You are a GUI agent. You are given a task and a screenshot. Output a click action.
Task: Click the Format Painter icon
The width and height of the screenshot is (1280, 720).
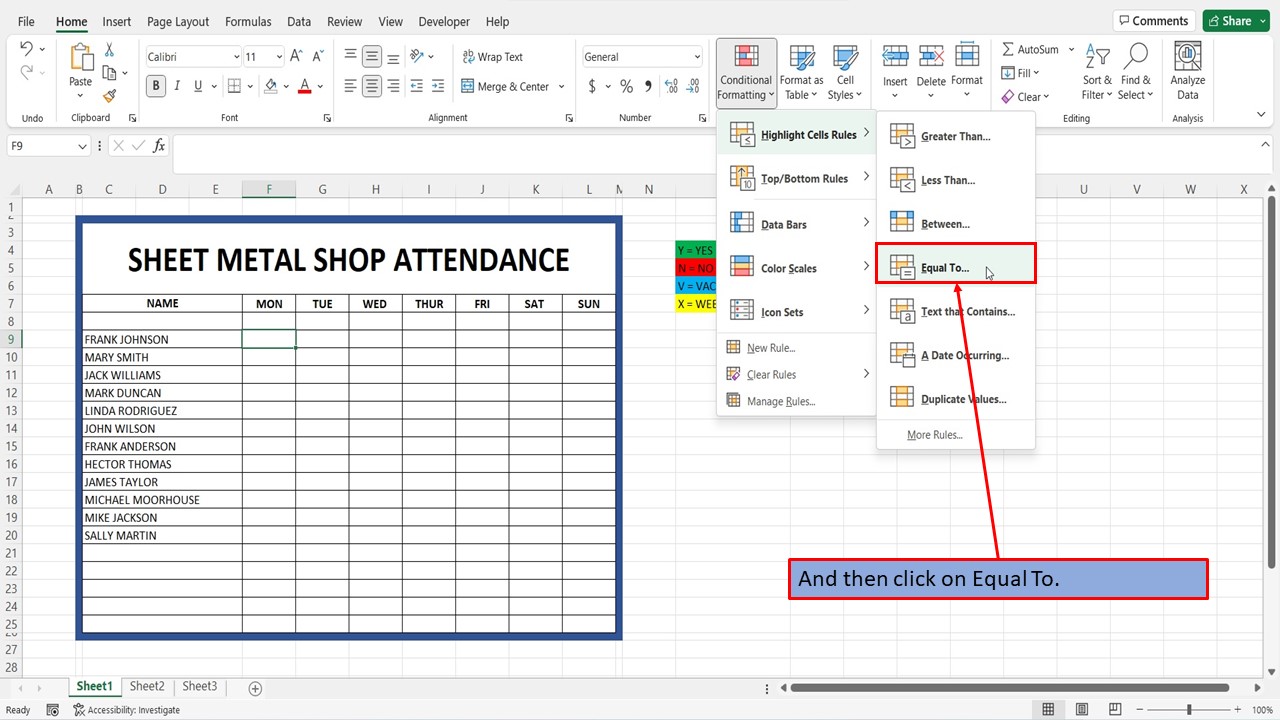point(109,96)
